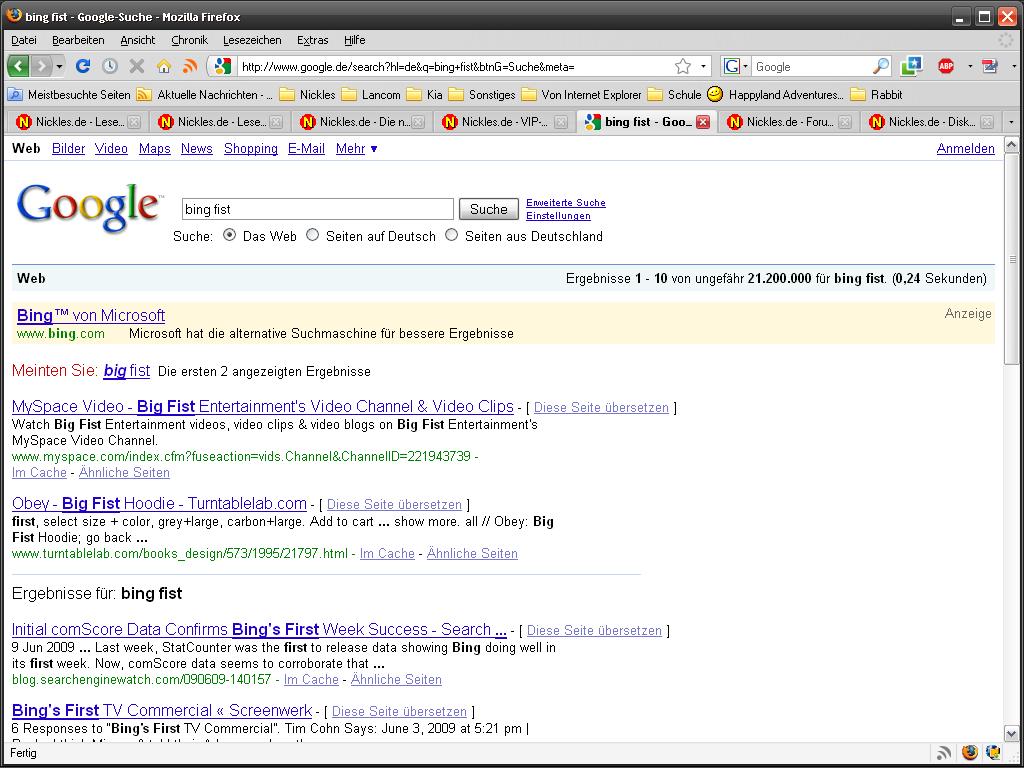
Task: Open the Obey Big Fist Hoodie result
Action: click(159, 504)
